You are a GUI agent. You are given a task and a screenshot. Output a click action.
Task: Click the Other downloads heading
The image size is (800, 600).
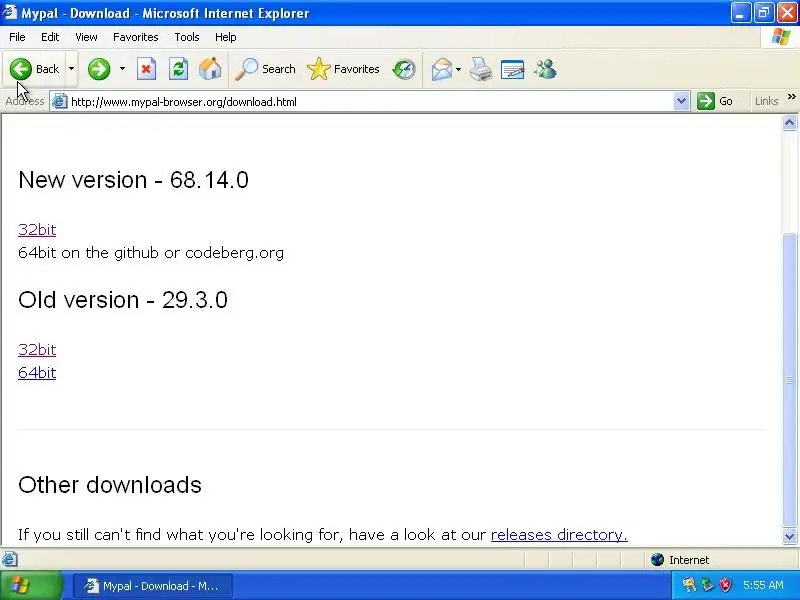(110, 485)
